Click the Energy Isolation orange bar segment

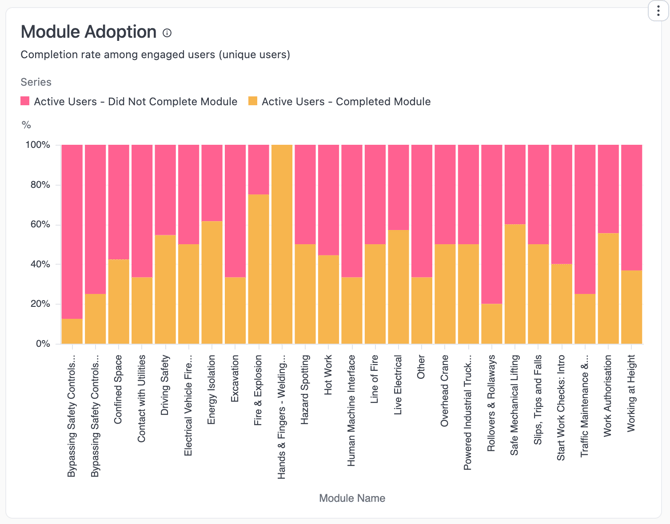click(x=212, y=283)
